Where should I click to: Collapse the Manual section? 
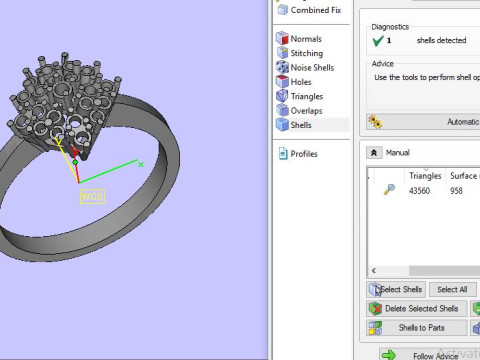pyautogui.click(x=374, y=153)
